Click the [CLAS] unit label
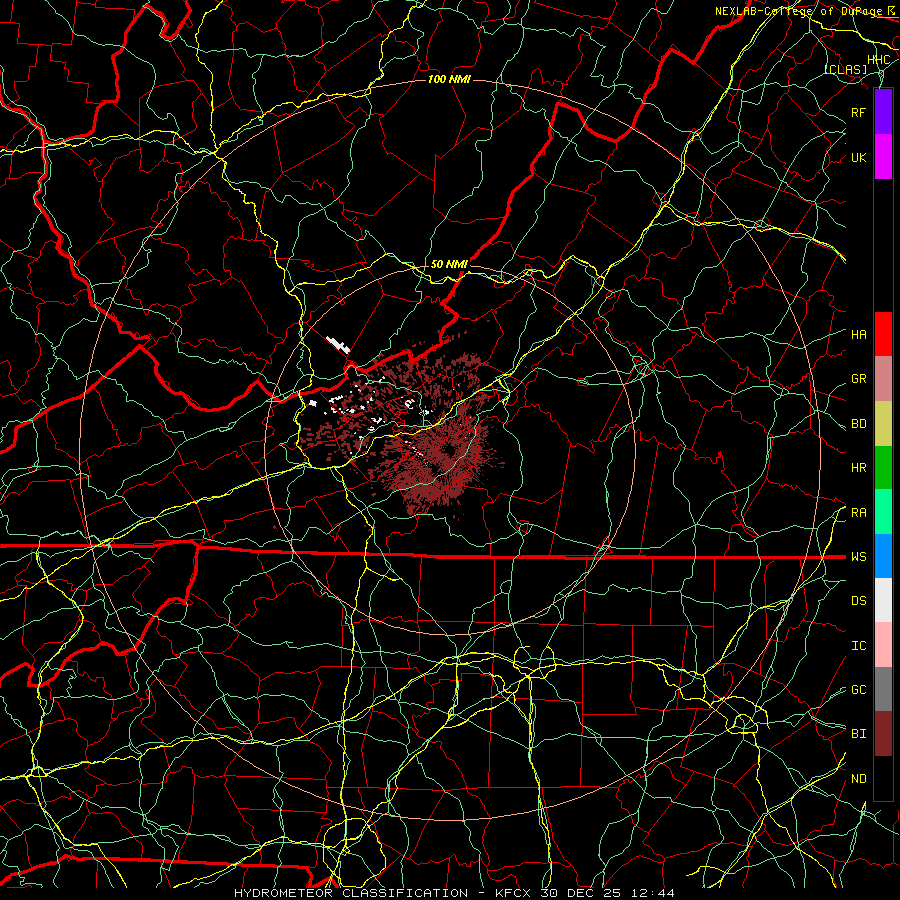 (x=846, y=70)
